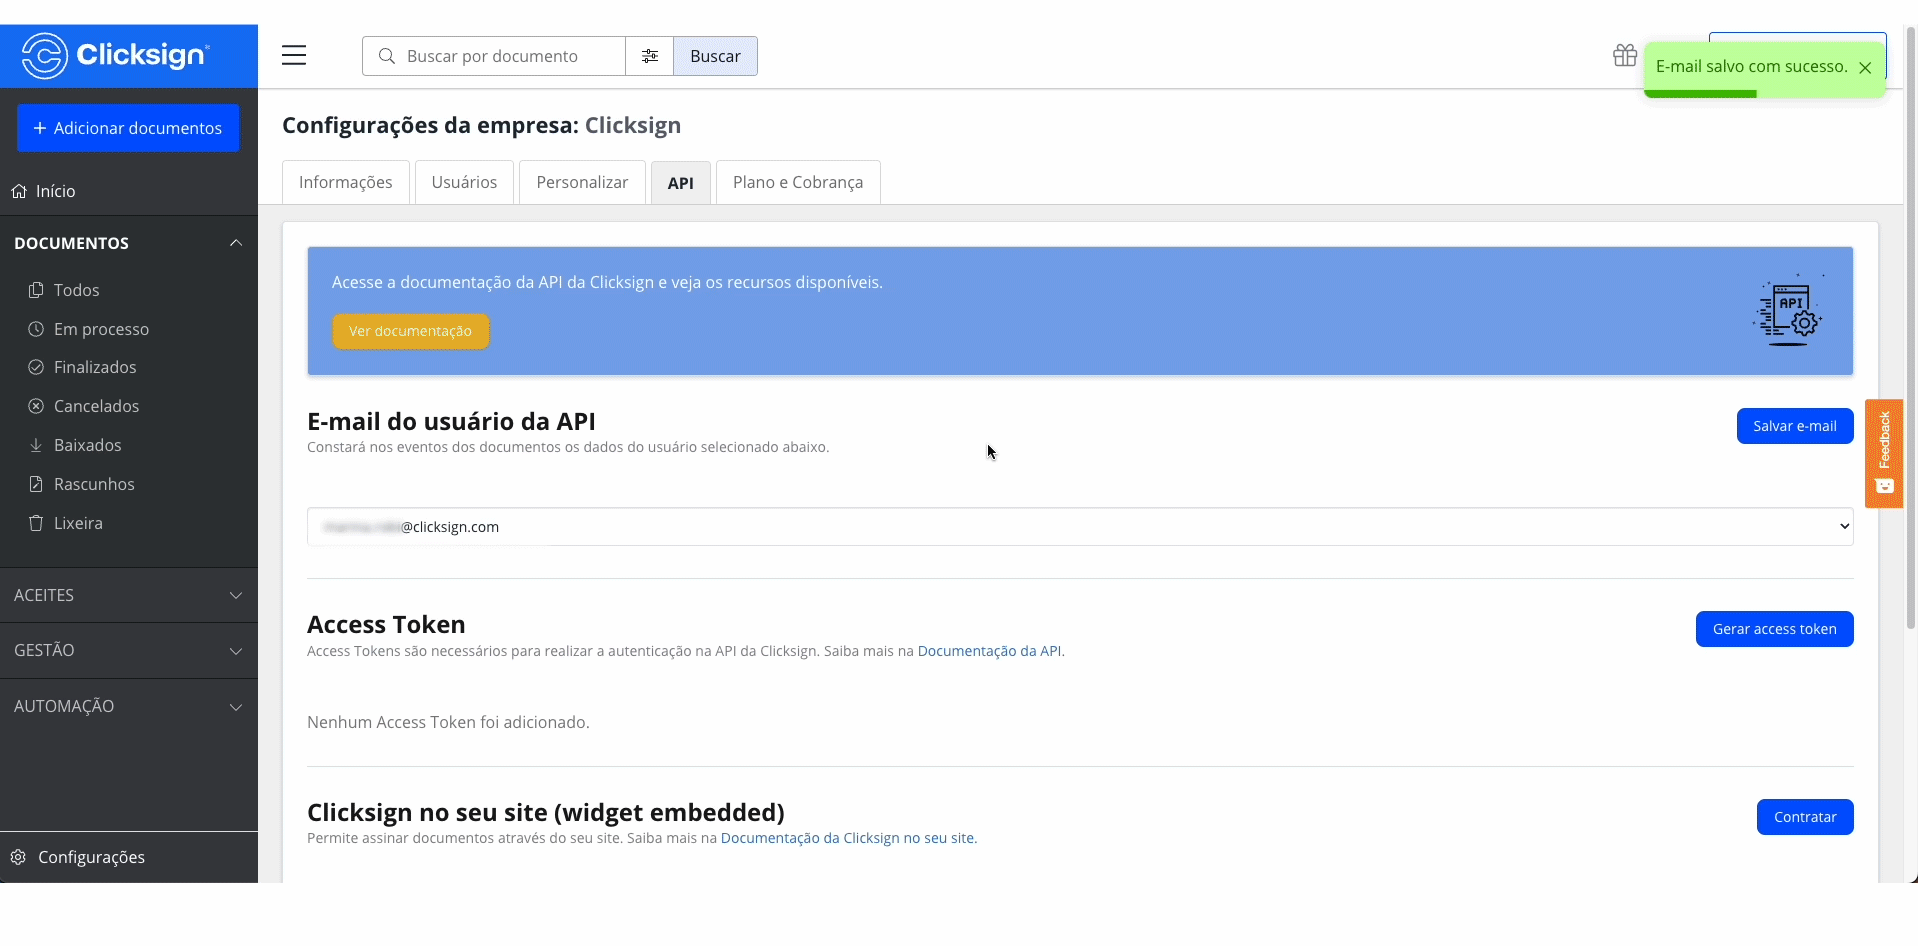The height and width of the screenshot is (946, 1918).
Task: Open Cancelados documents
Action: coord(96,406)
